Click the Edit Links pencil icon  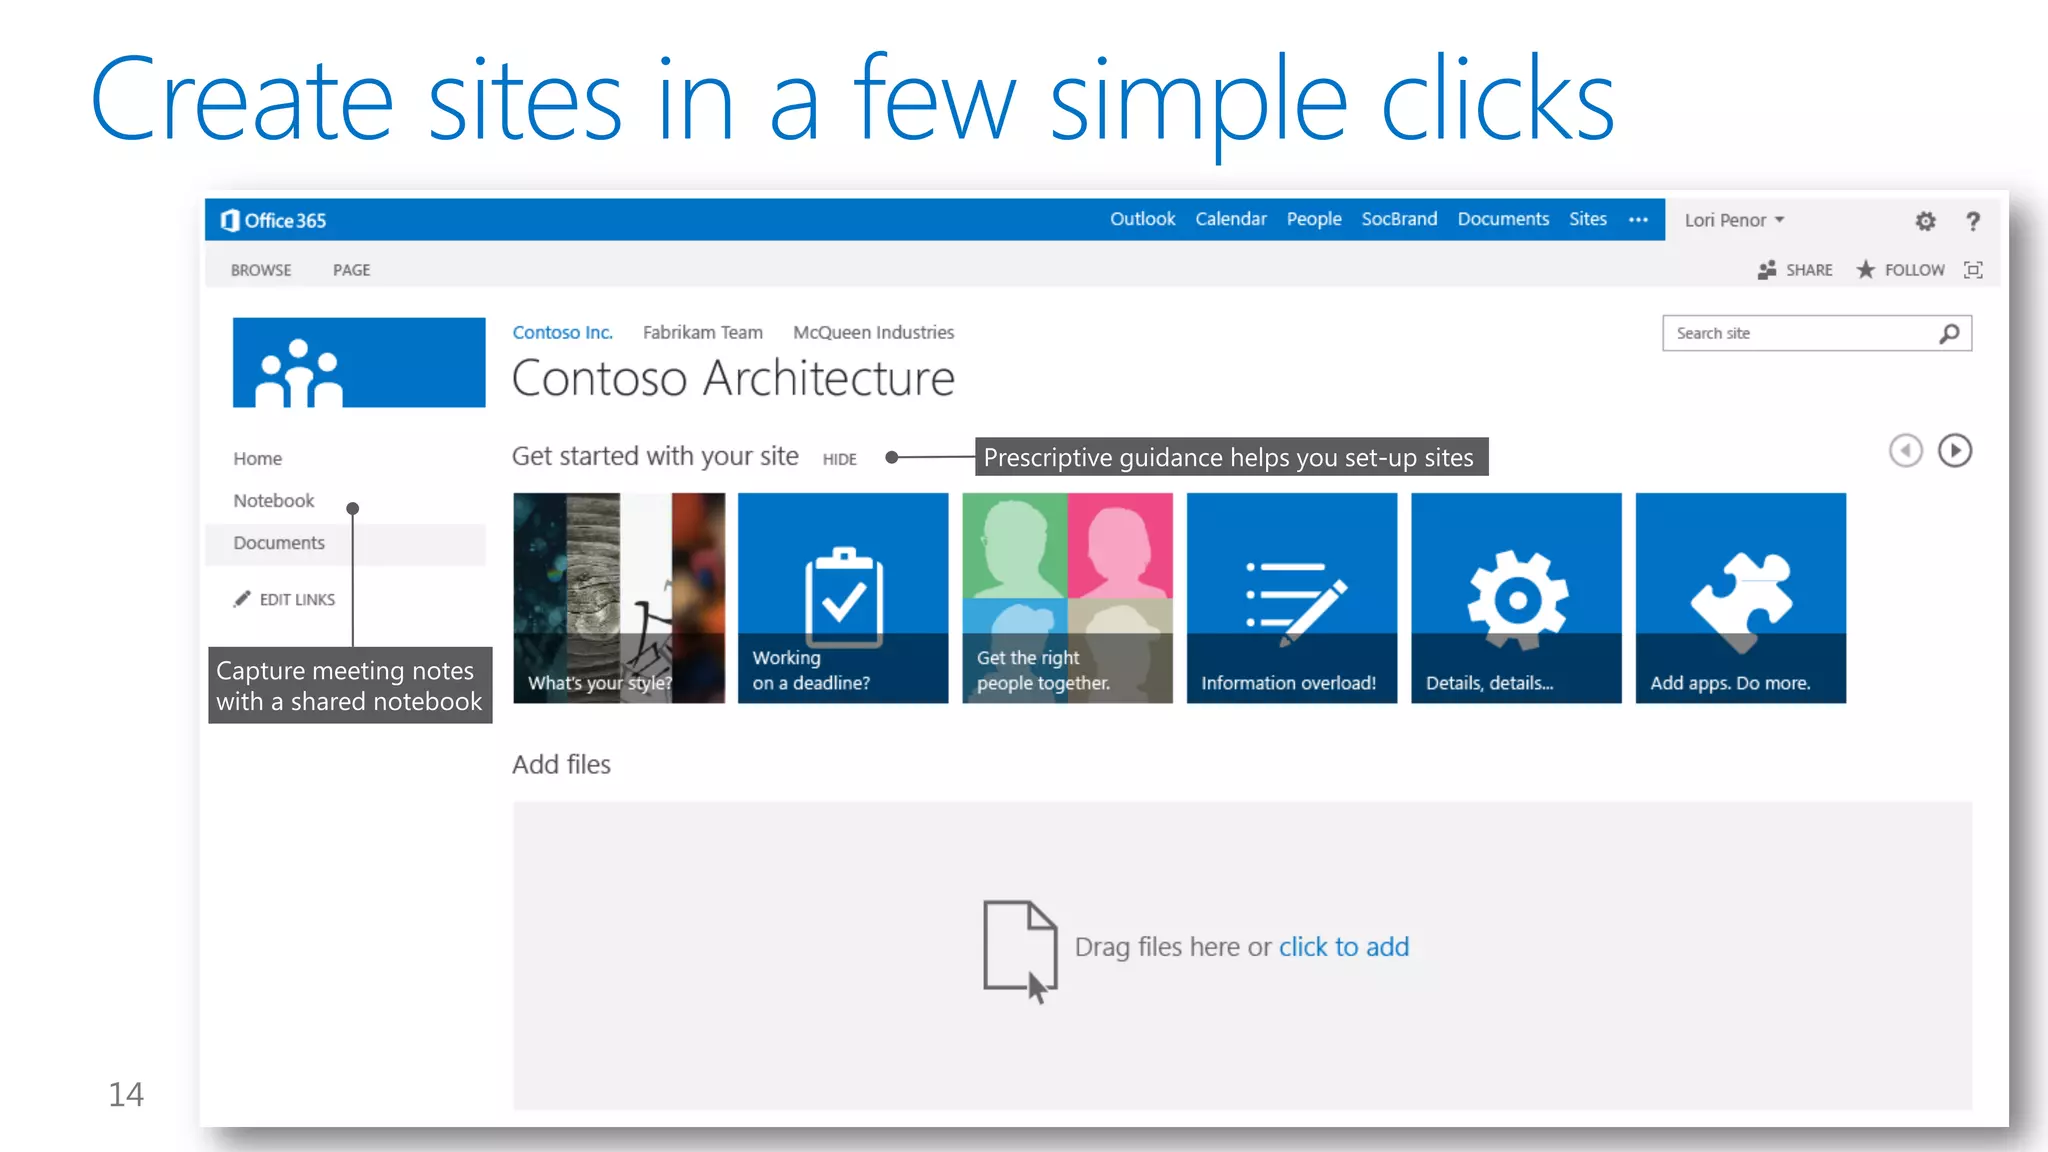(x=242, y=599)
